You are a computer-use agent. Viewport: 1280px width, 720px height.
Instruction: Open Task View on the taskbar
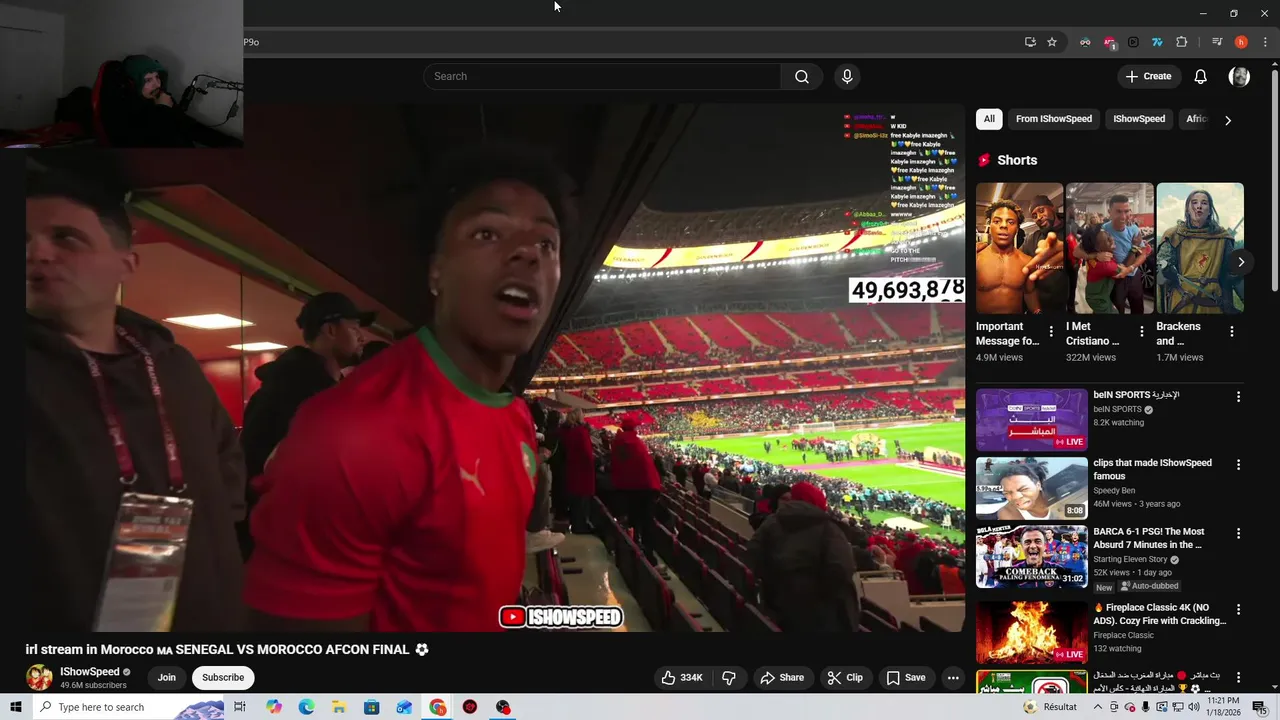[x=240, y=707]
